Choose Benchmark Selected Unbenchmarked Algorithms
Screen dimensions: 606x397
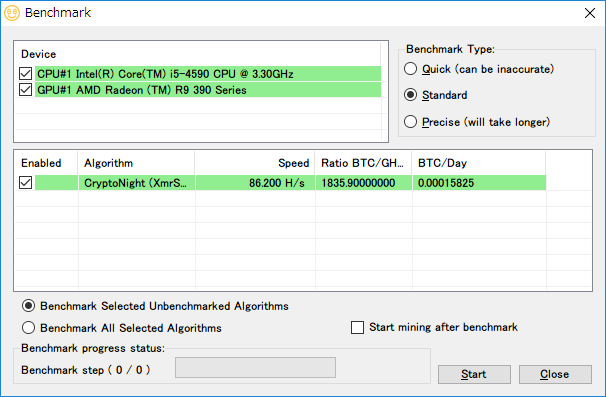click(28, 306)
